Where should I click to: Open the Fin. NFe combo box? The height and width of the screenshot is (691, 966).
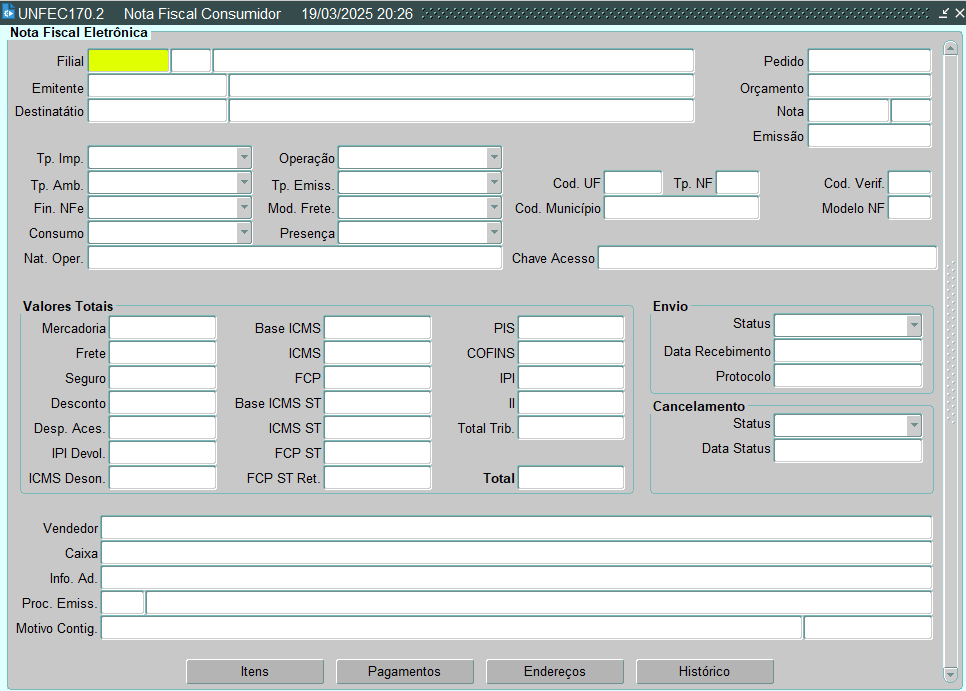coord(244,208)
